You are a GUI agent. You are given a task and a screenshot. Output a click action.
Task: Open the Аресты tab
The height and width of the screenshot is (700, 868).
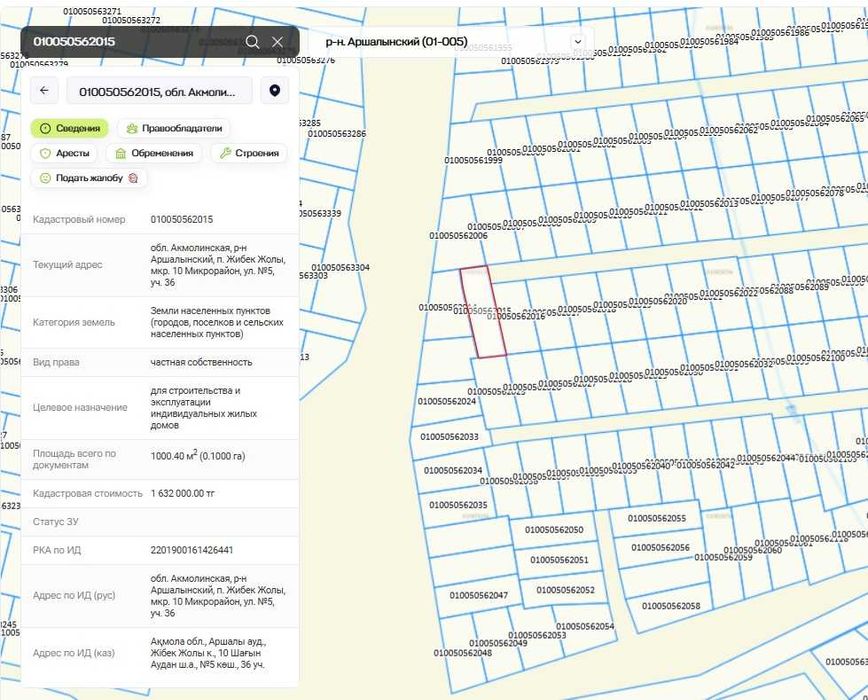tap(64, 153)
